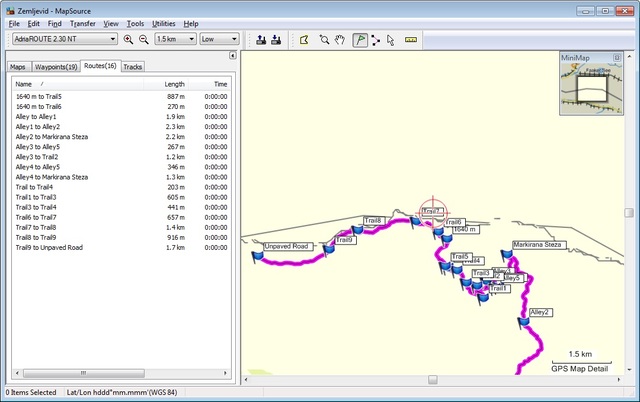Image resolution: width=640 pixels, height=402 pixels.
Task: Click the Trail8 waypoint flag on map
Action: pyautogui.click(x=358, y=230)
